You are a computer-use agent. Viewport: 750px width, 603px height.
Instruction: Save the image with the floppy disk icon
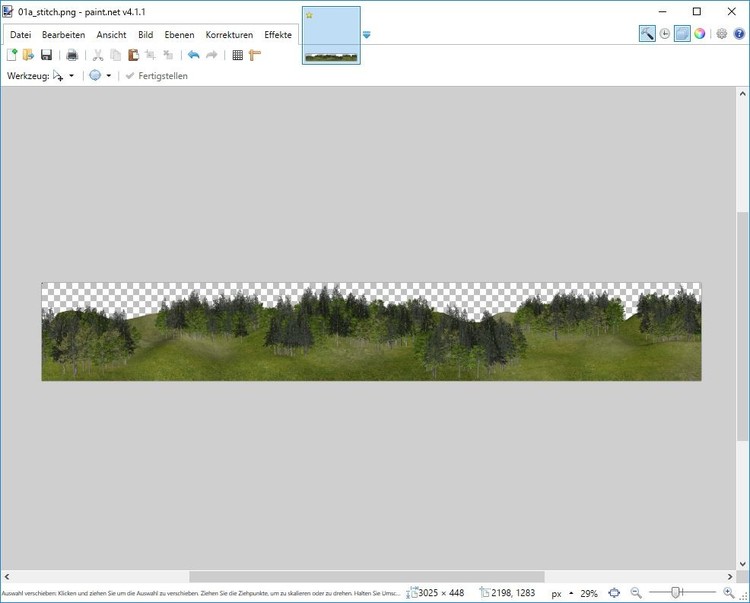(x=46, y=55)
